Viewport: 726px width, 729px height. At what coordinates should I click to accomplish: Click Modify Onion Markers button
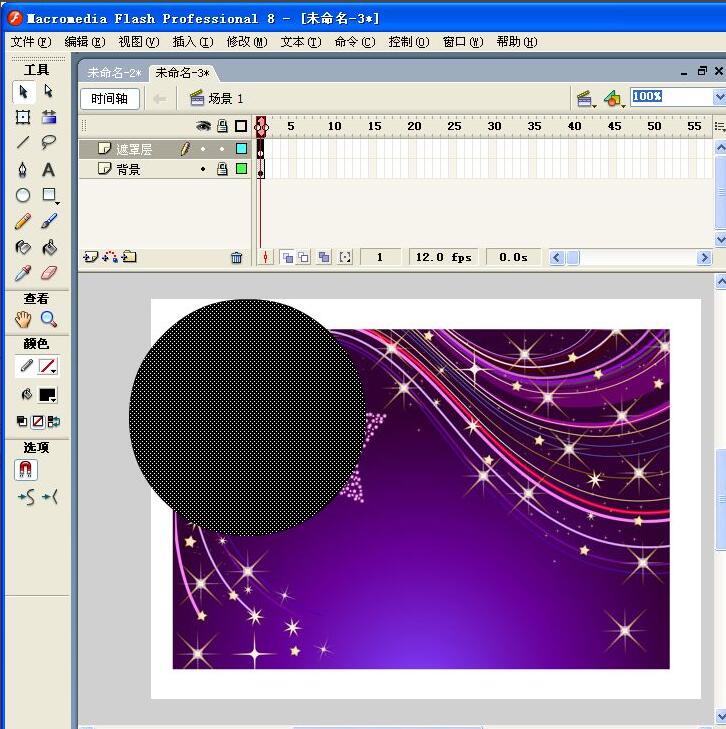point(345,257)
